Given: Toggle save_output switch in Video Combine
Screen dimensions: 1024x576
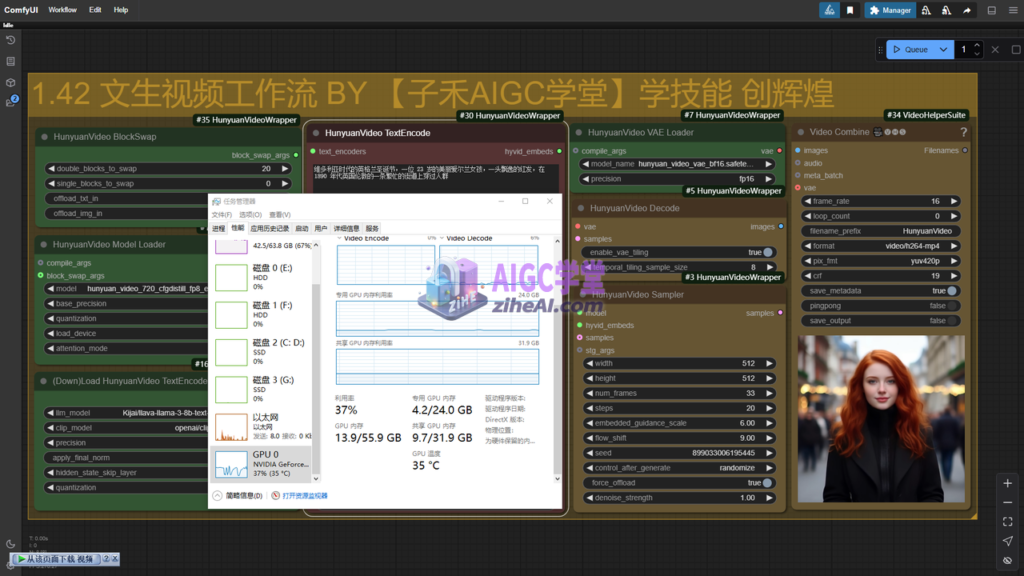Looking at the screenshot, I should pos(952,321).
